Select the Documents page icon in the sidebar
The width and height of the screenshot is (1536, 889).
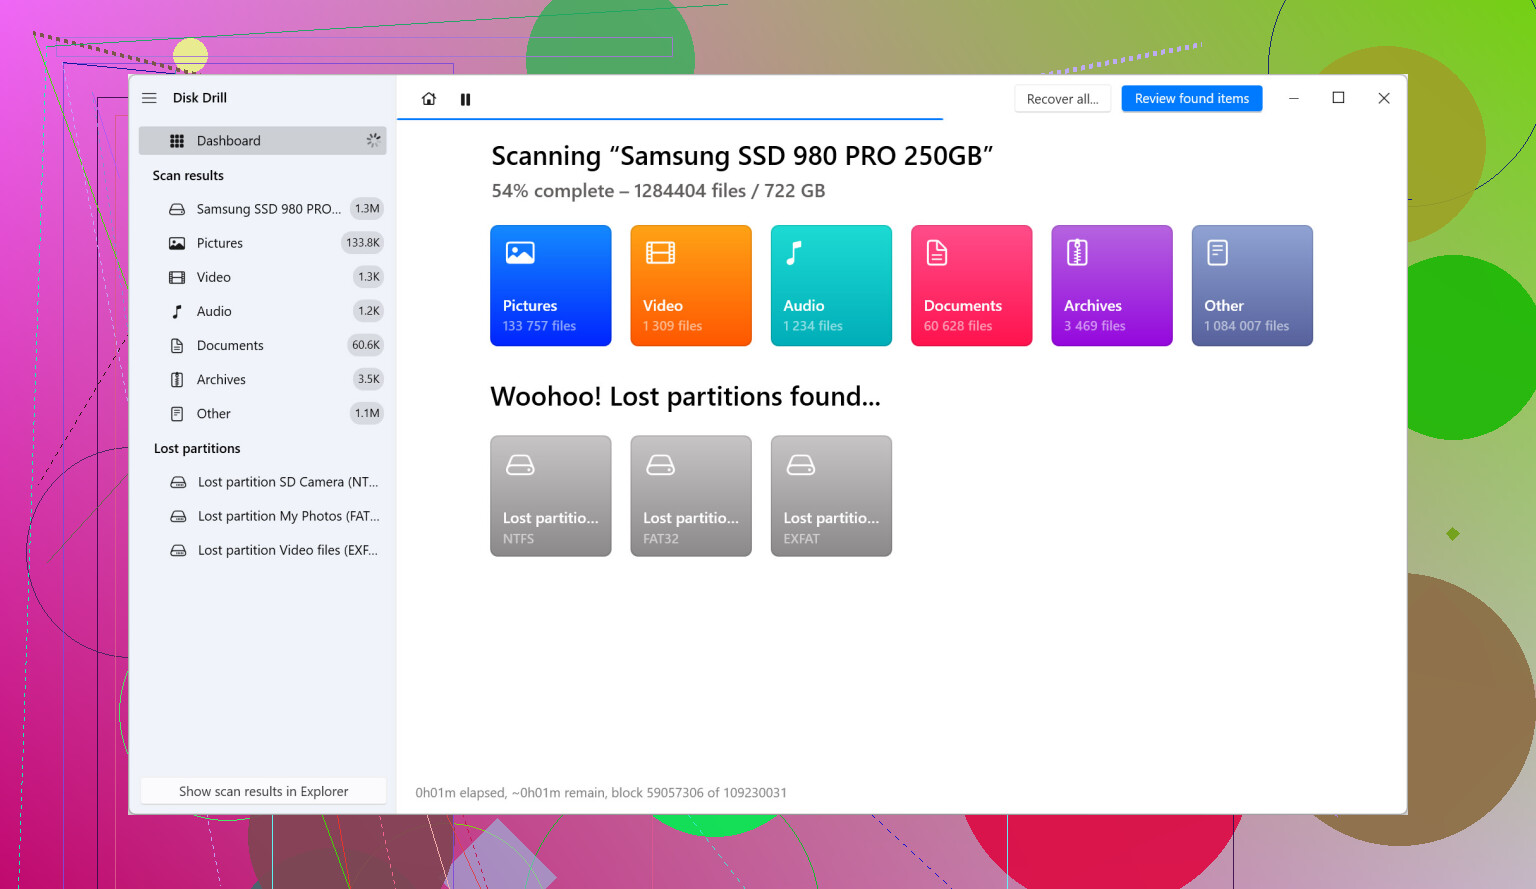click(177, 345)
